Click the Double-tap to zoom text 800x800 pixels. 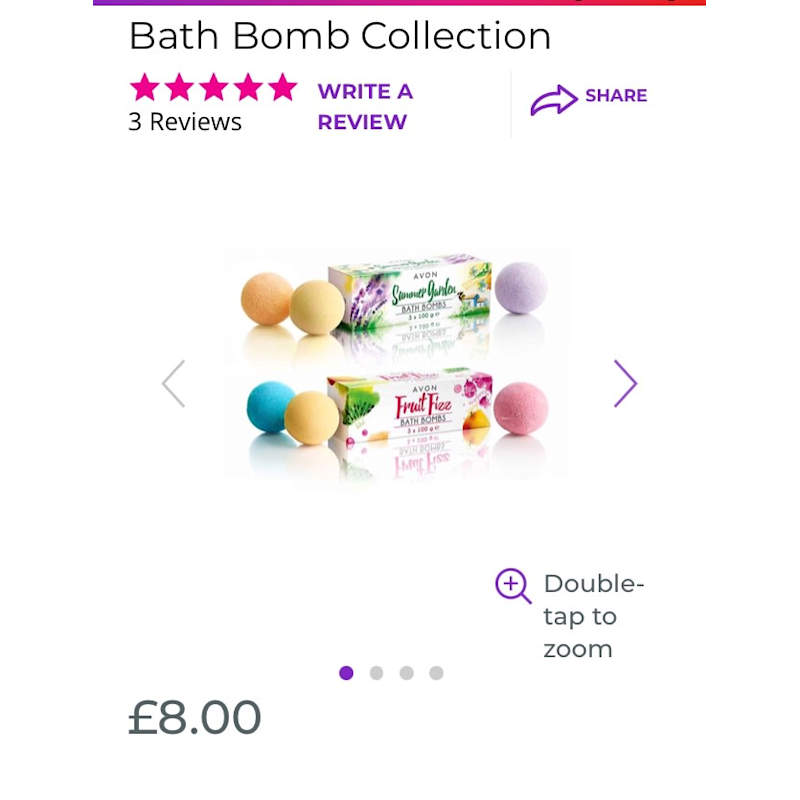593,616
